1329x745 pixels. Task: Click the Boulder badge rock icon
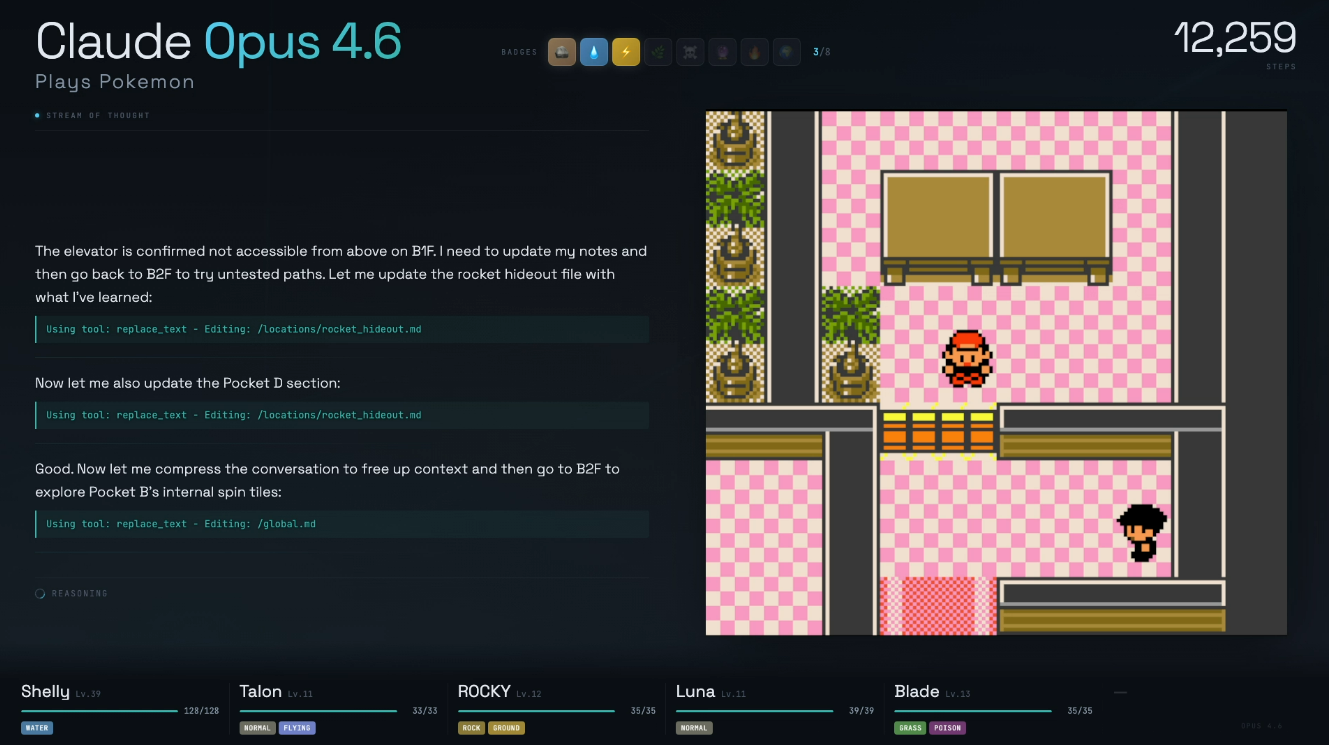click(562, 52)
